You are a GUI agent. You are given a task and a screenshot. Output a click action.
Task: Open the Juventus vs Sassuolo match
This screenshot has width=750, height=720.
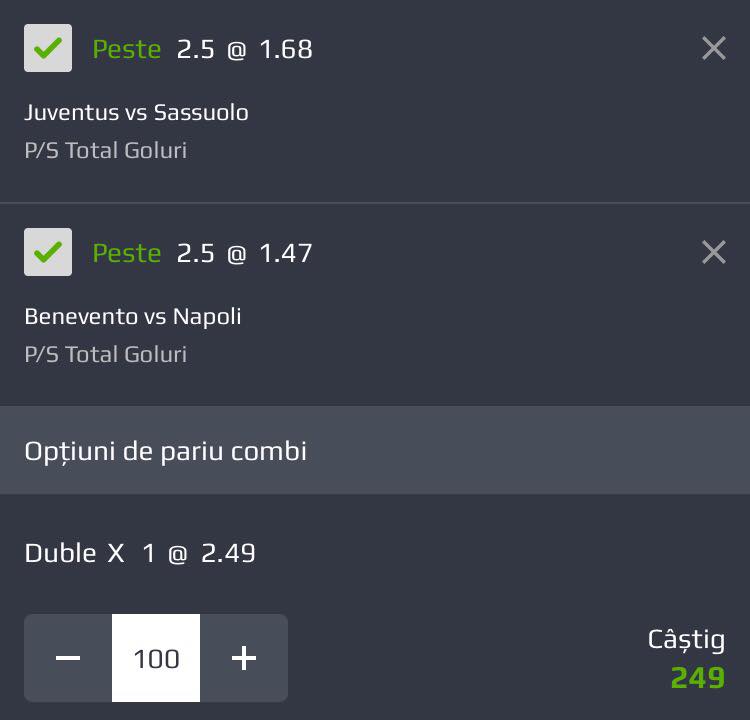136,113
